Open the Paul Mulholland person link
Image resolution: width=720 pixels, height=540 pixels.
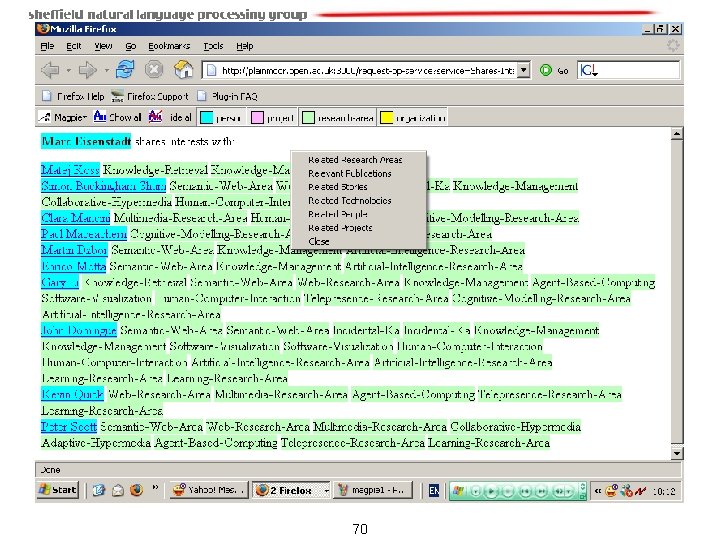point(84,234)
